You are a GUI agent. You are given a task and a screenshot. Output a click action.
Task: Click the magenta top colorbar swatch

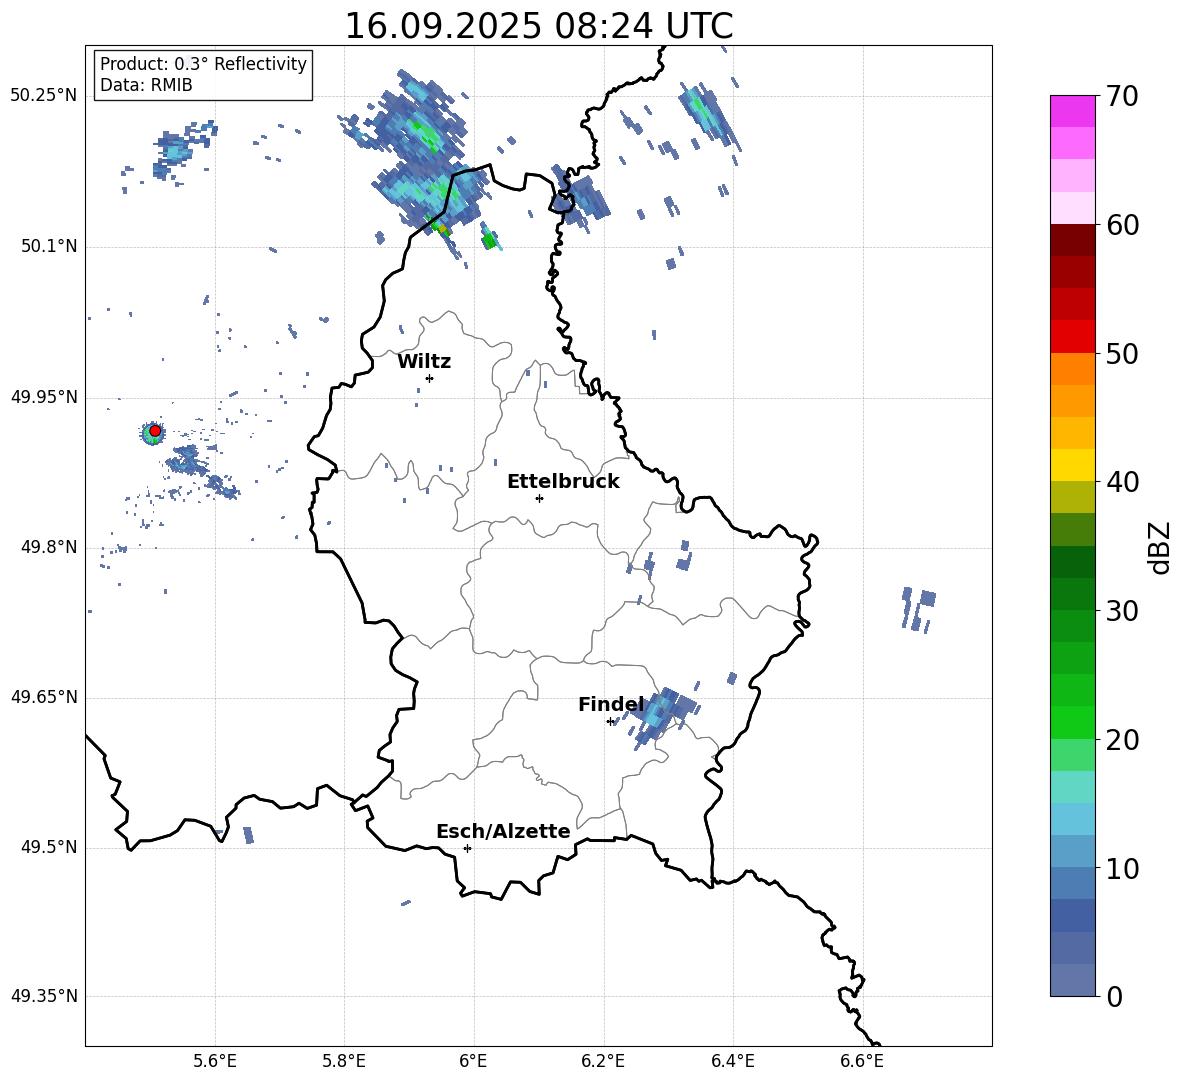1073,111
